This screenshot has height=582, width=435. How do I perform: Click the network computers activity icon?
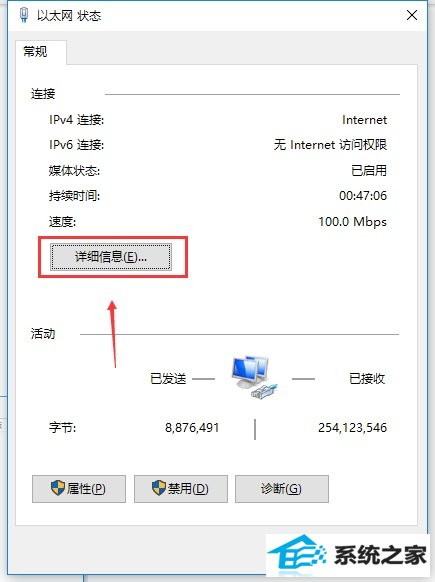tap(254, 377)
